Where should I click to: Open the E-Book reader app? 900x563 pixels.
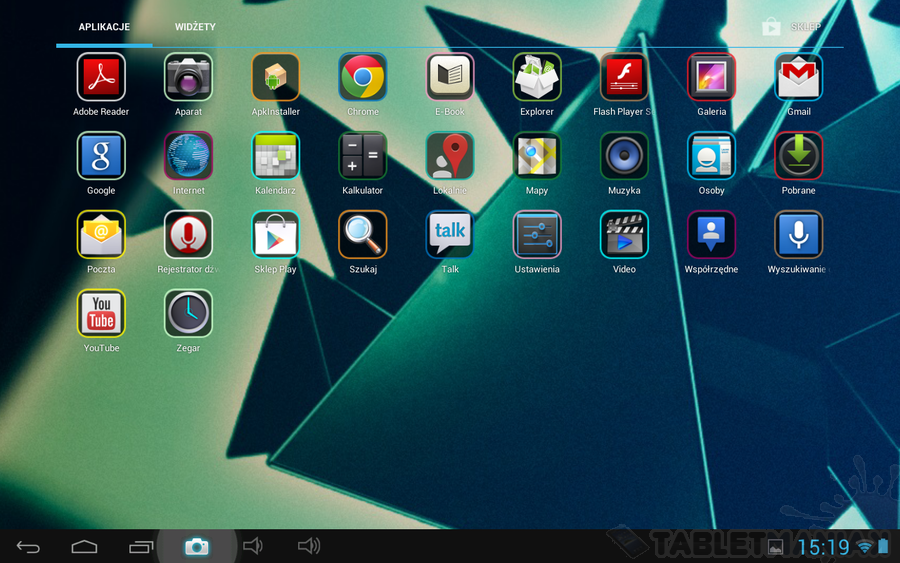click(450, 77)
